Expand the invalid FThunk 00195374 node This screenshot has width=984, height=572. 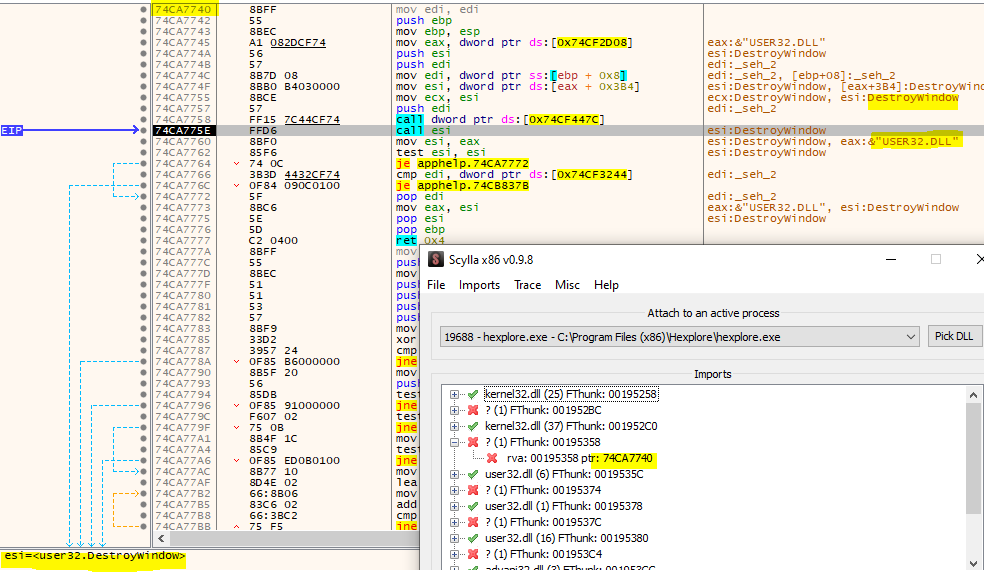tap(454, 490)
